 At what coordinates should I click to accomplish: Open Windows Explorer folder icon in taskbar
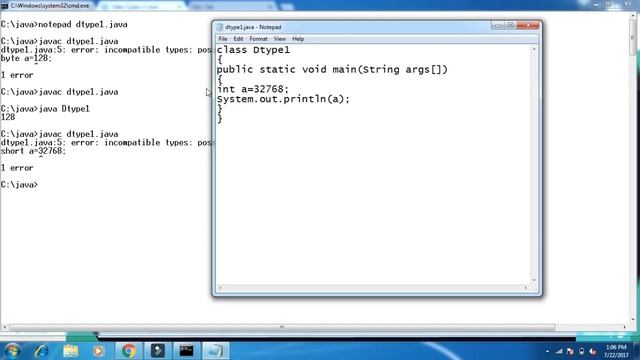click(x=71, y=351)
